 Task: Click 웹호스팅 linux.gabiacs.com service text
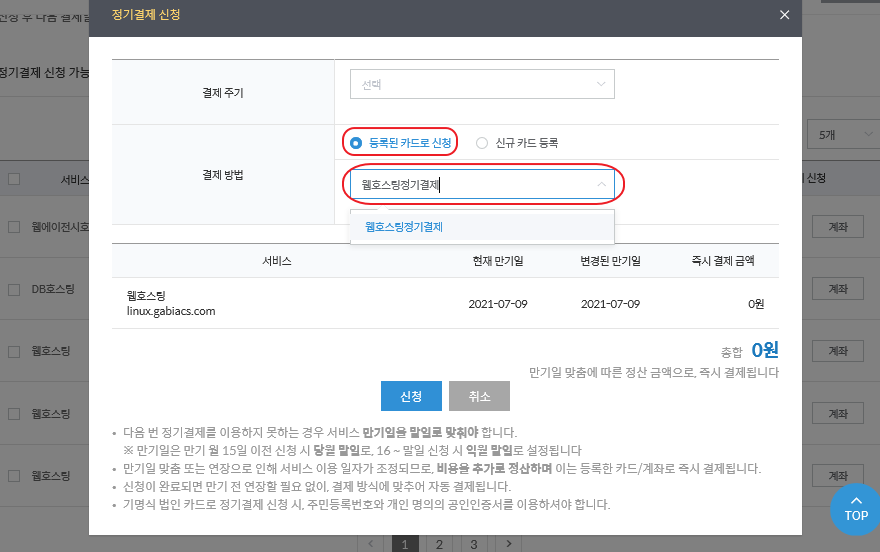point(171,303)
